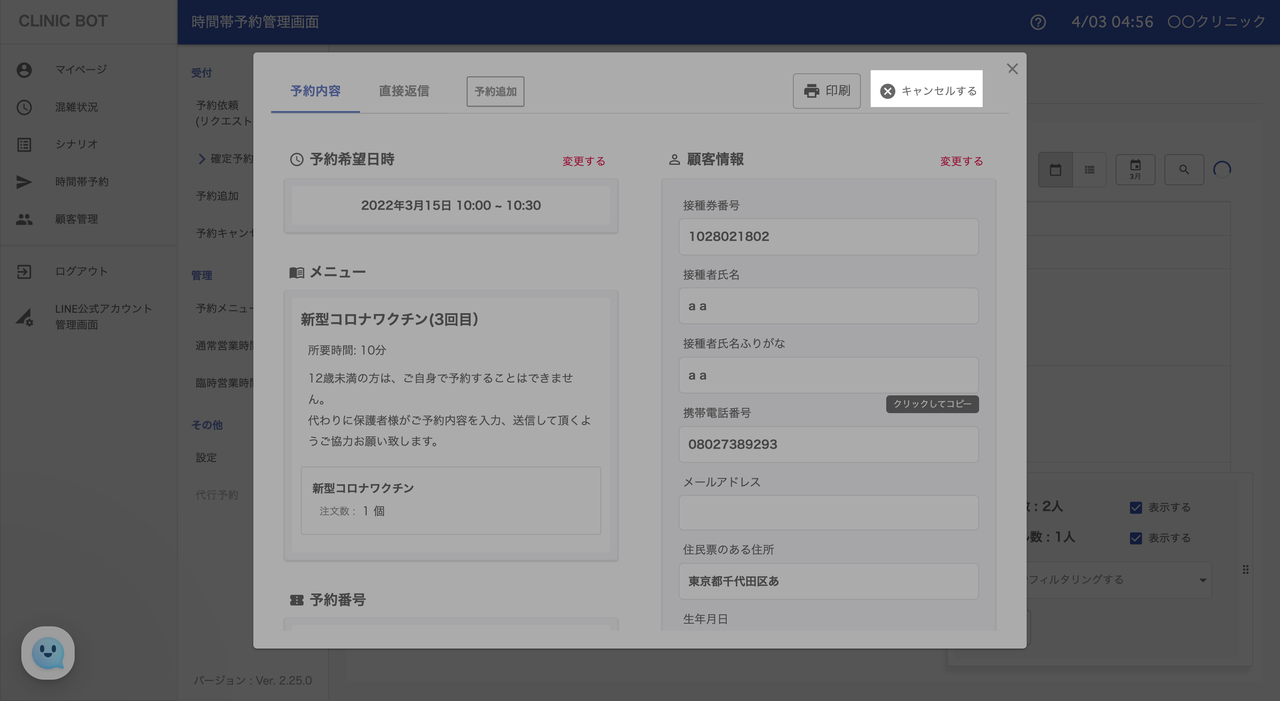Image resolution: width=1280 pixels, height=701 pixels.
Task: Uncheck the second 表示する checkbox
Action: [1135, 538]
